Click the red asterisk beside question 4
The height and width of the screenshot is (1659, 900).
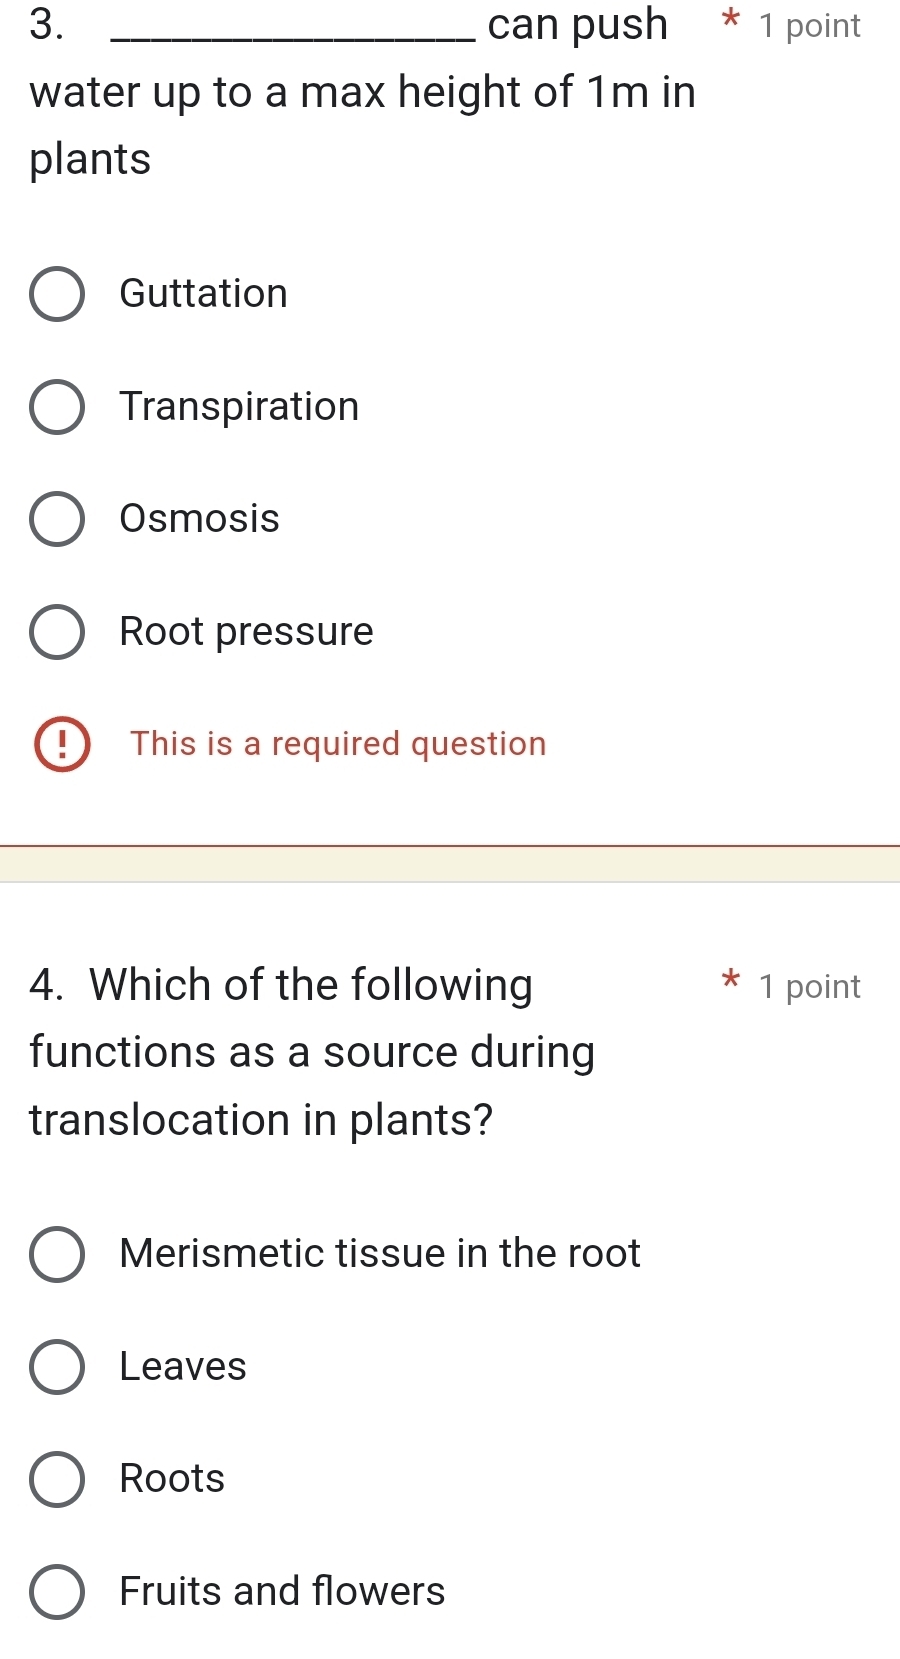pos(729,983)
